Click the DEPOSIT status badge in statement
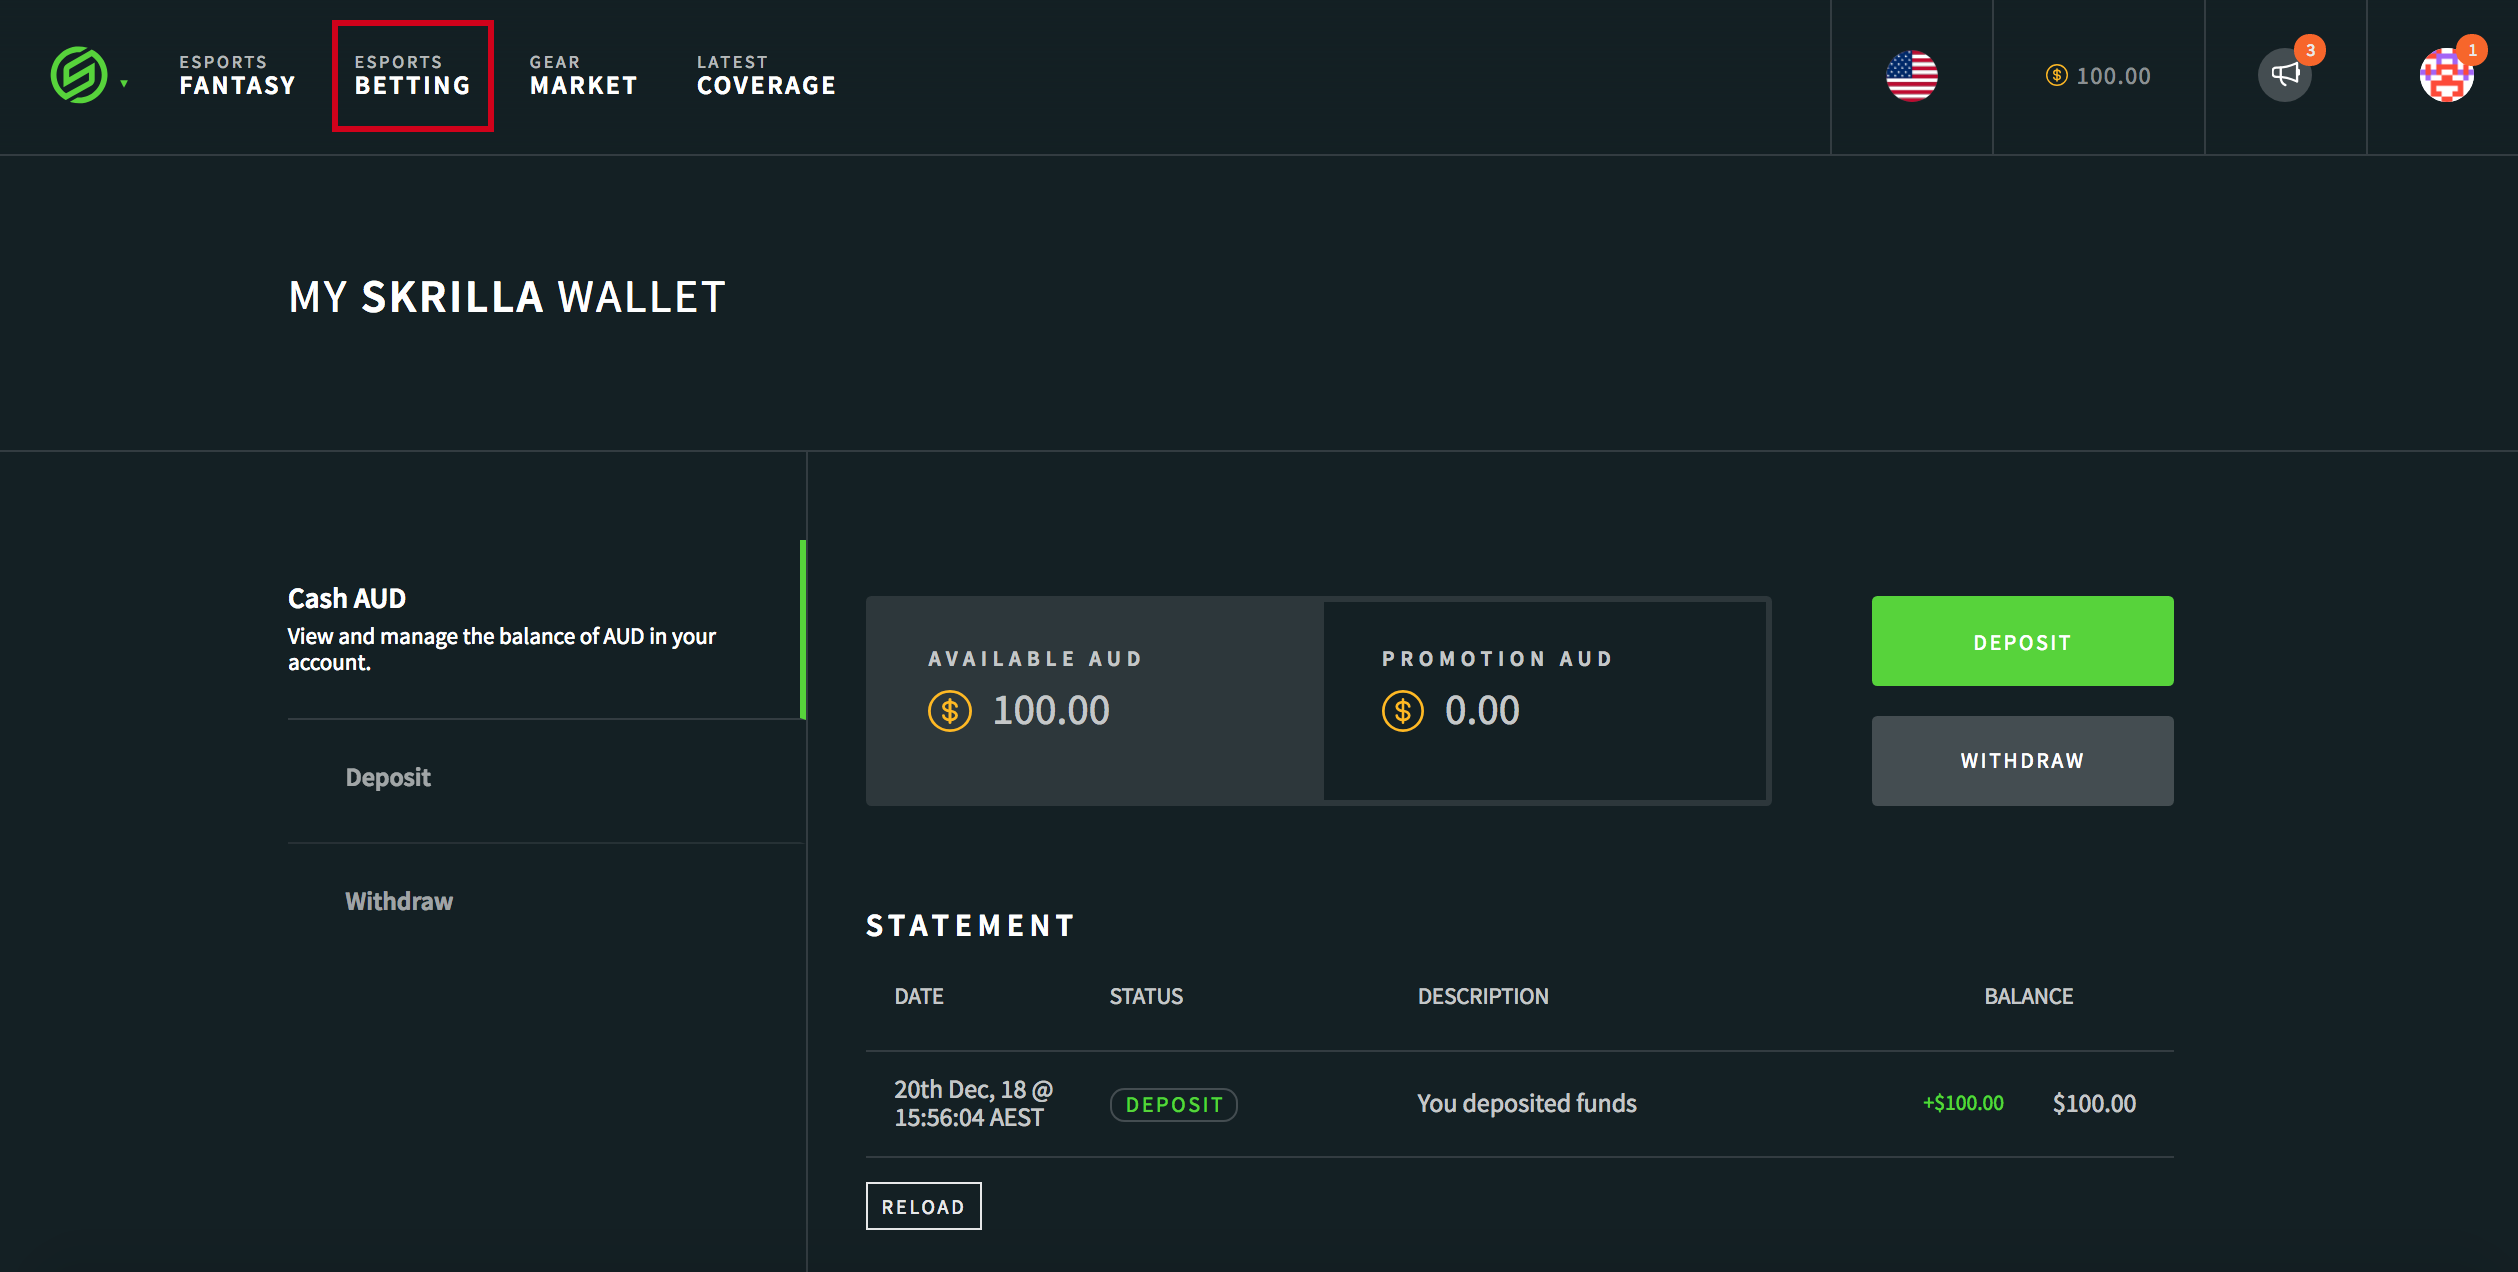The image size is (2518, 1272). (x=1173, y=1105)
